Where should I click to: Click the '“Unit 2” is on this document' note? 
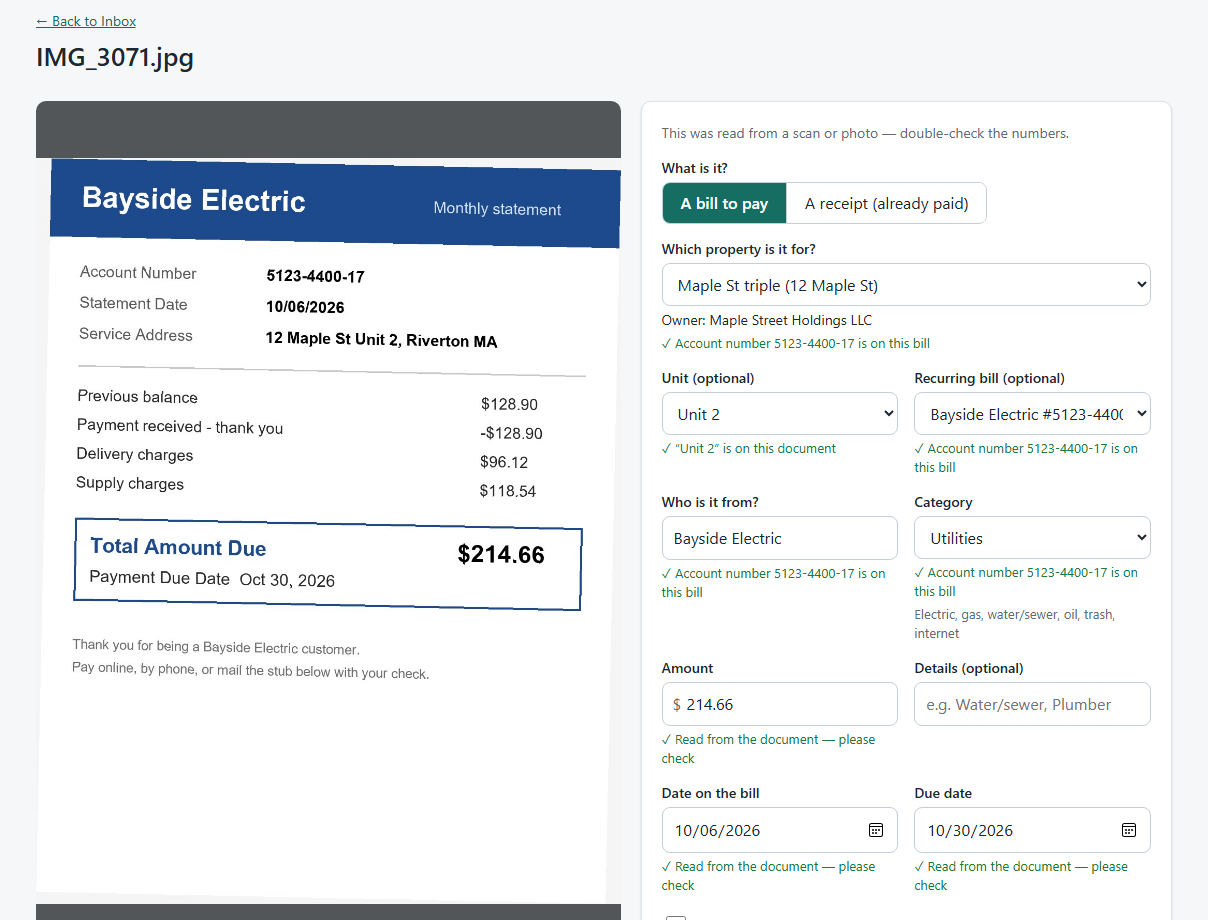749,449
